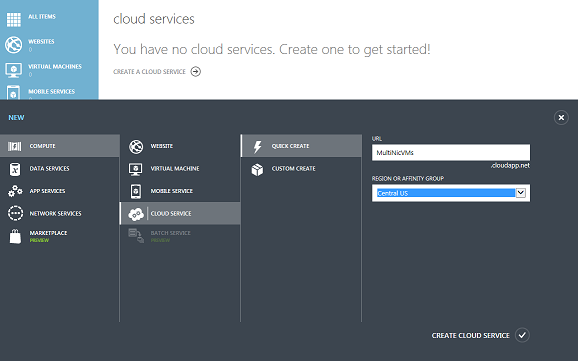This screenshot has width=578, height=361.
Task: Click the checkmark circle to create cloud service
Action: [522, 335]
